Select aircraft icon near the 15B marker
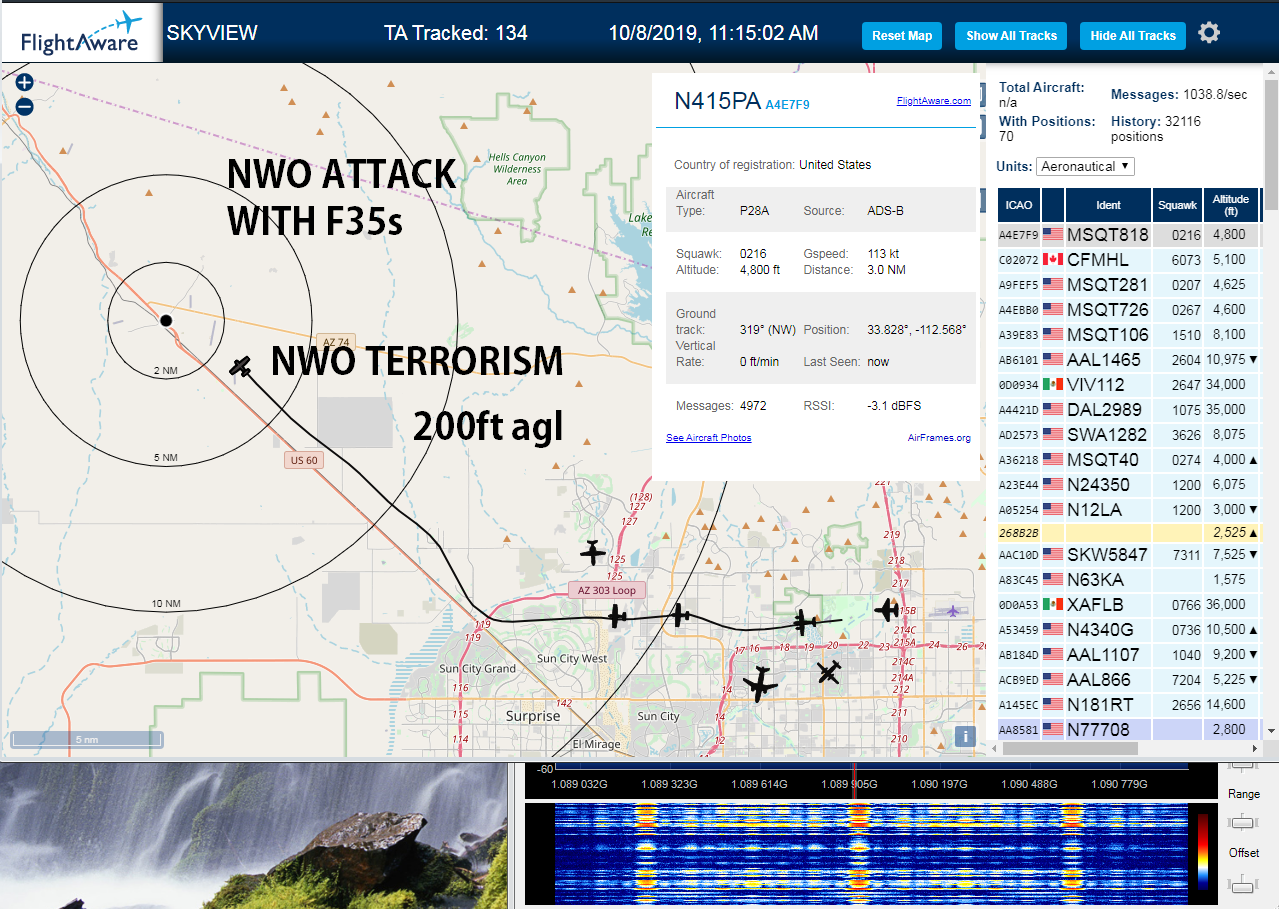 887,609
